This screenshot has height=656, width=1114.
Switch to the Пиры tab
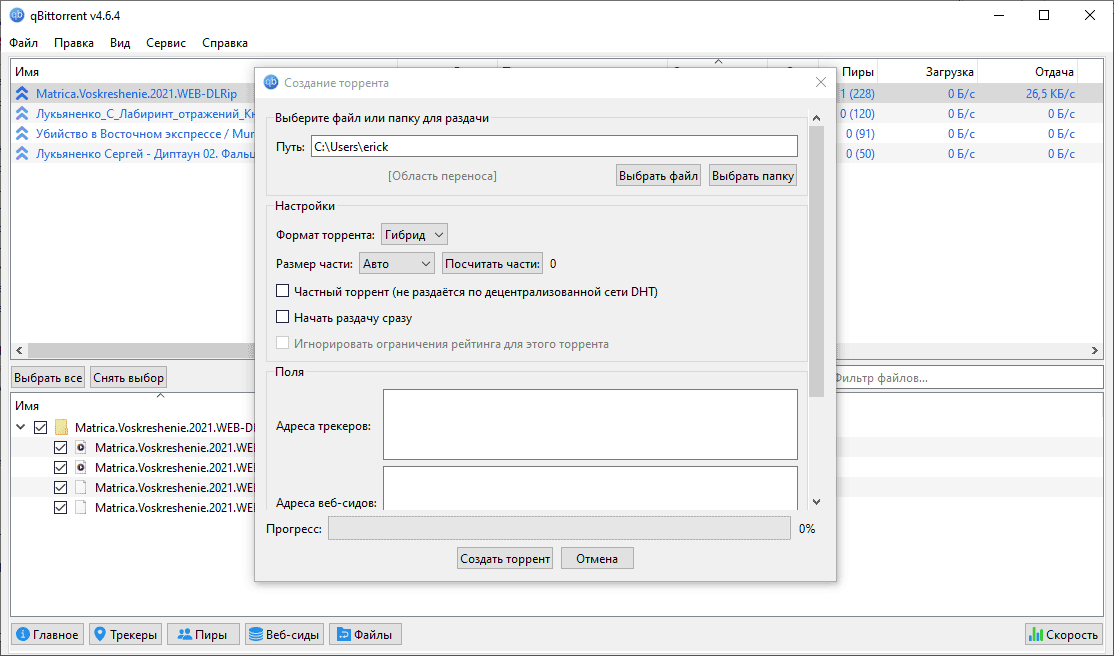203,634
